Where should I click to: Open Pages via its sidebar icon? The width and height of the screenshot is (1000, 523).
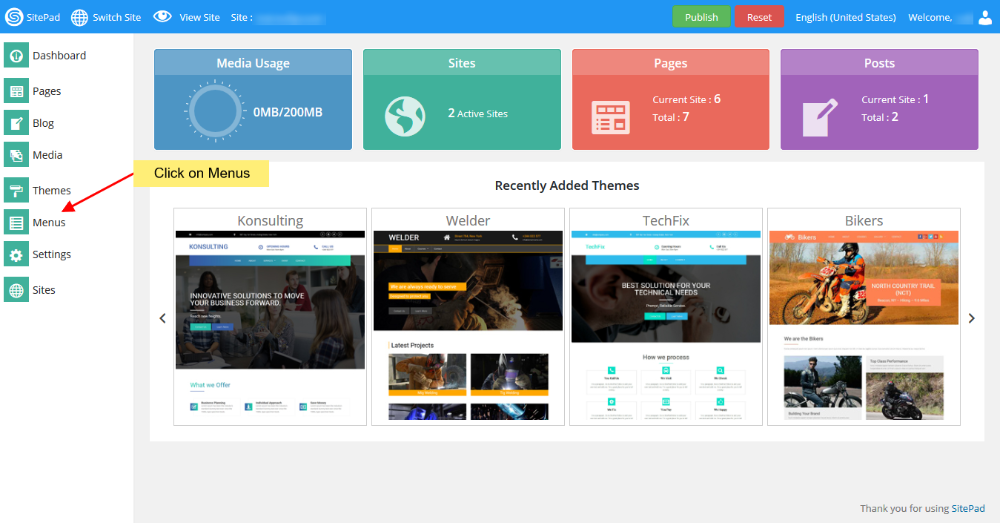(16, 92)
